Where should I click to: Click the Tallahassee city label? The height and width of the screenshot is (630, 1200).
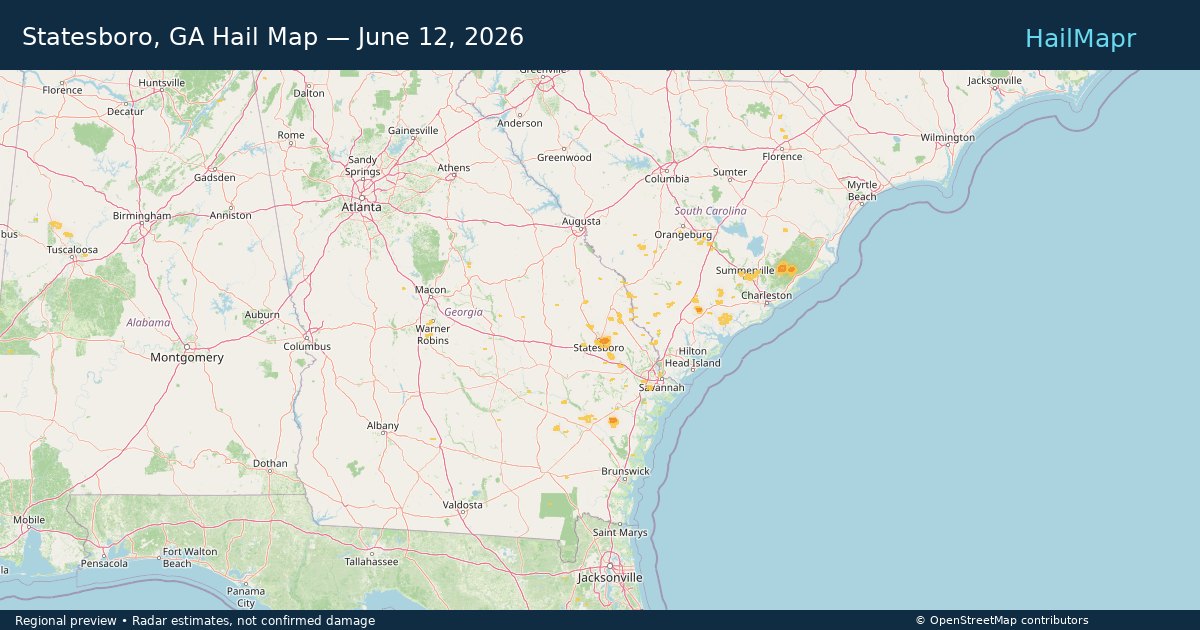pos(370,562)
